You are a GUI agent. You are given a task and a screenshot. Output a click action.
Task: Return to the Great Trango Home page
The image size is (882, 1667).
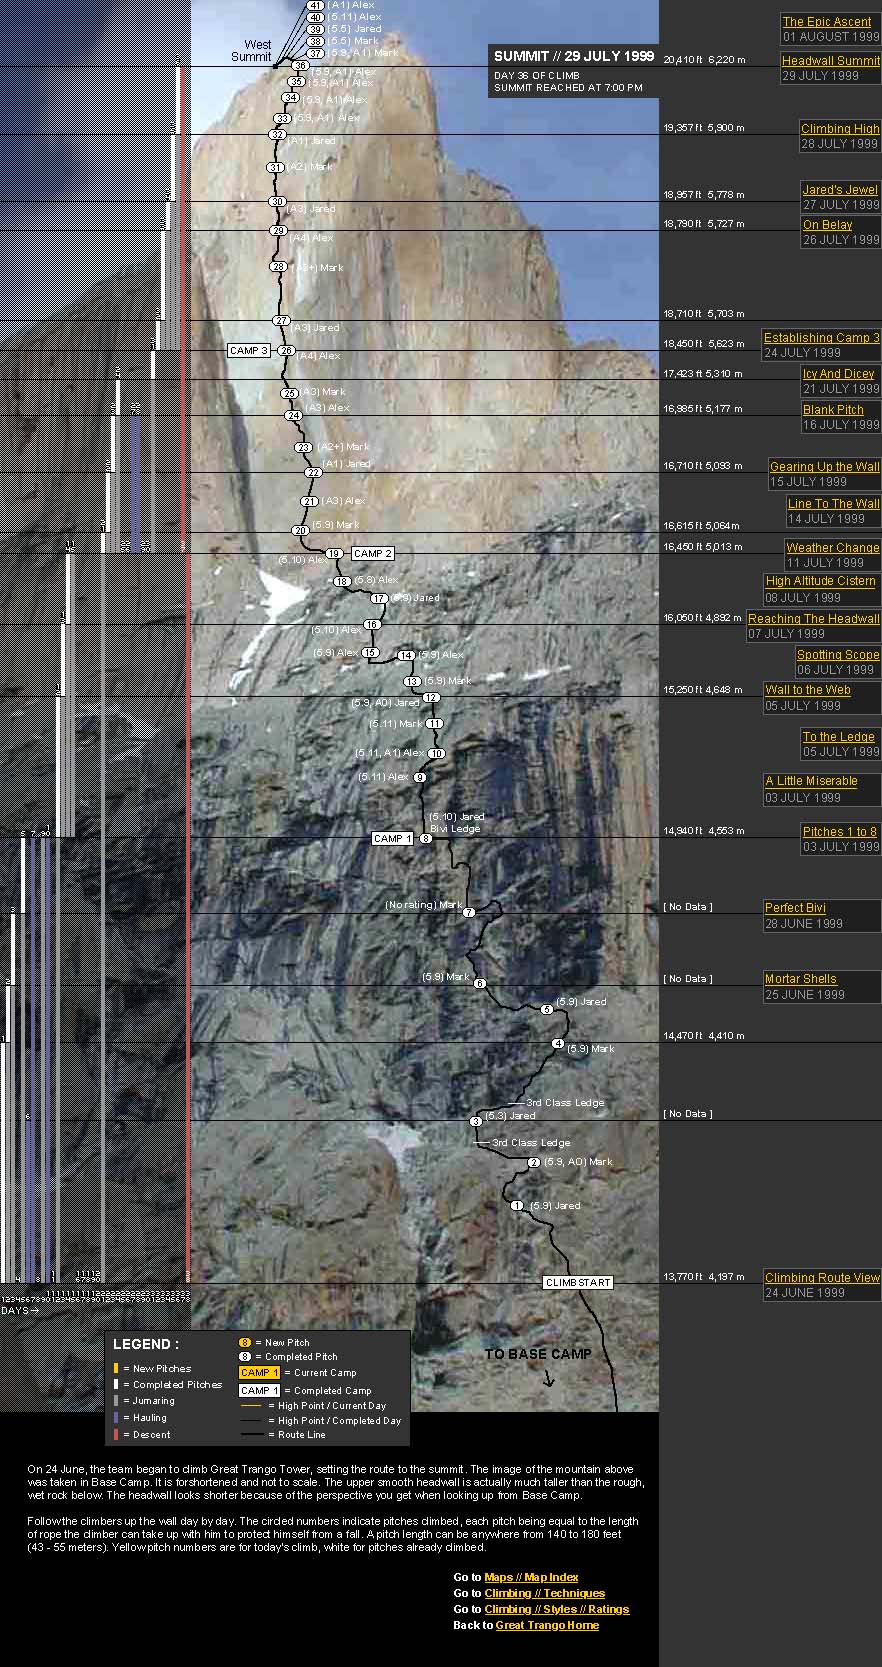[547, 1625]
